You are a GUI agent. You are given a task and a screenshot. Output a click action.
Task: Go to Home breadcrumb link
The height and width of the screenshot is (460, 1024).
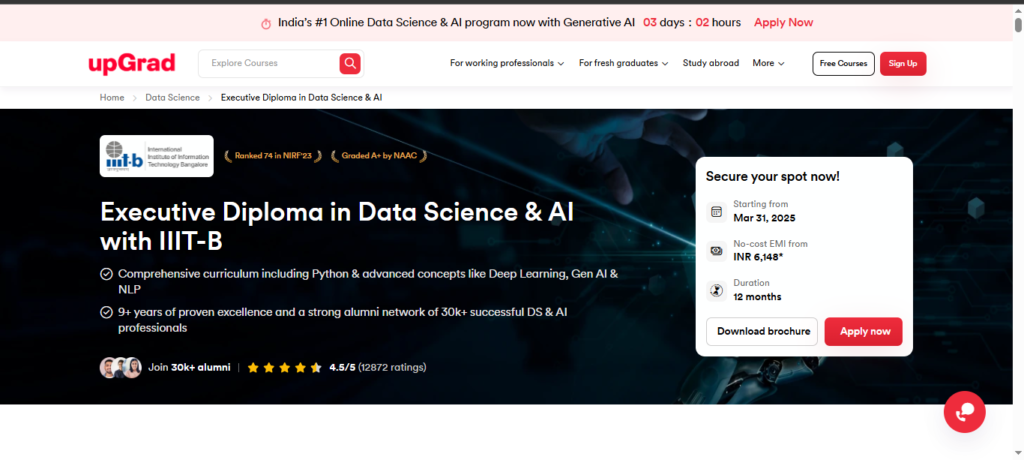[112, 97]
